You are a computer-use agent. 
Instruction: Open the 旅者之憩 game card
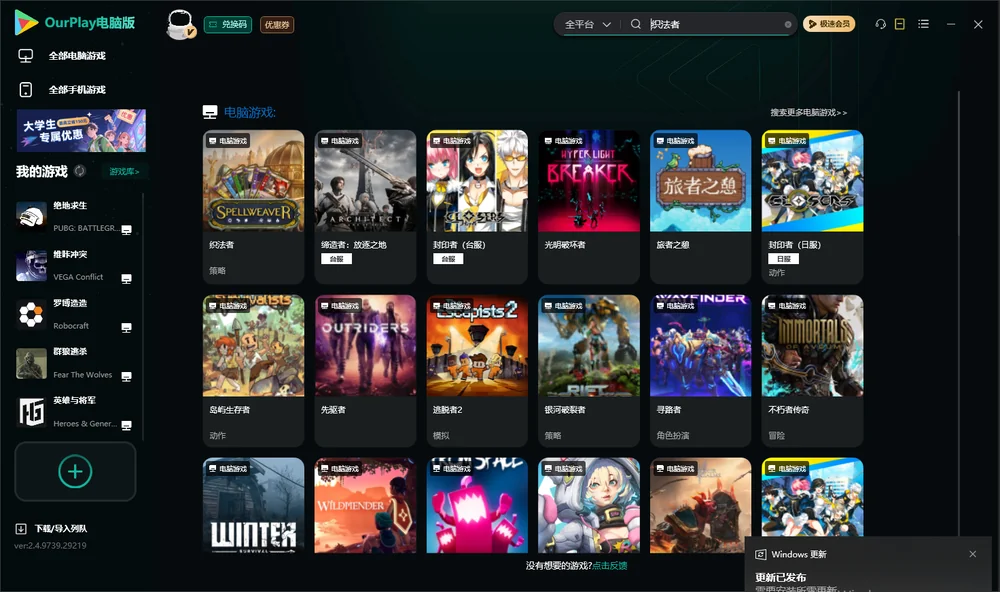[700, 207]
